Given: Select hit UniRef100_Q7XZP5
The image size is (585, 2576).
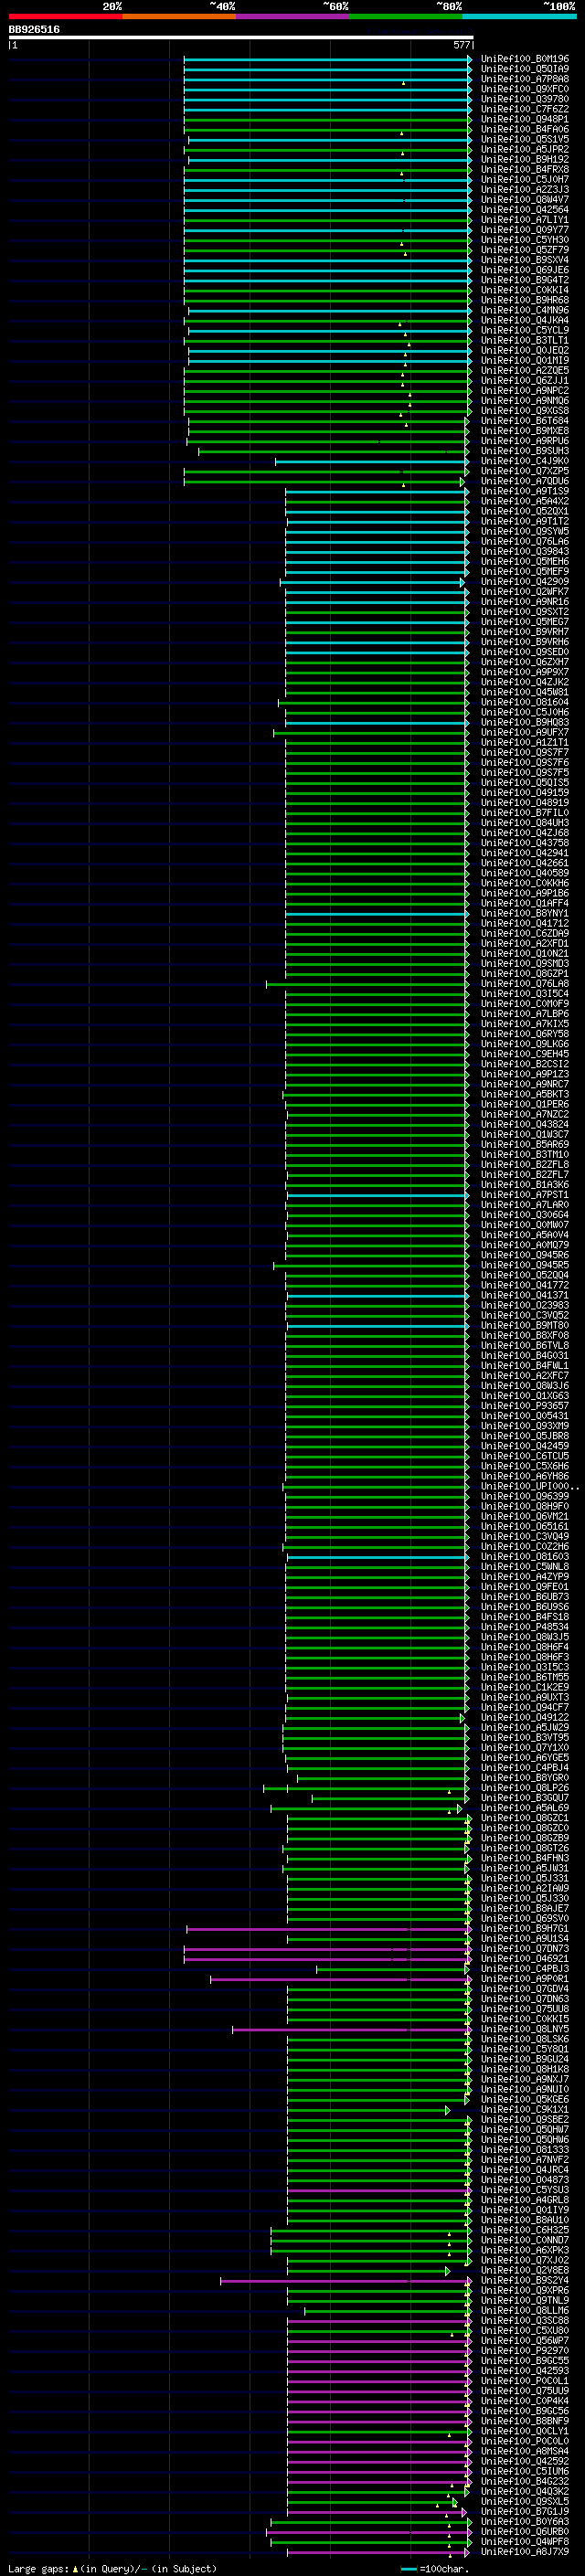Looking at the screenshot, I should point(525,471).
